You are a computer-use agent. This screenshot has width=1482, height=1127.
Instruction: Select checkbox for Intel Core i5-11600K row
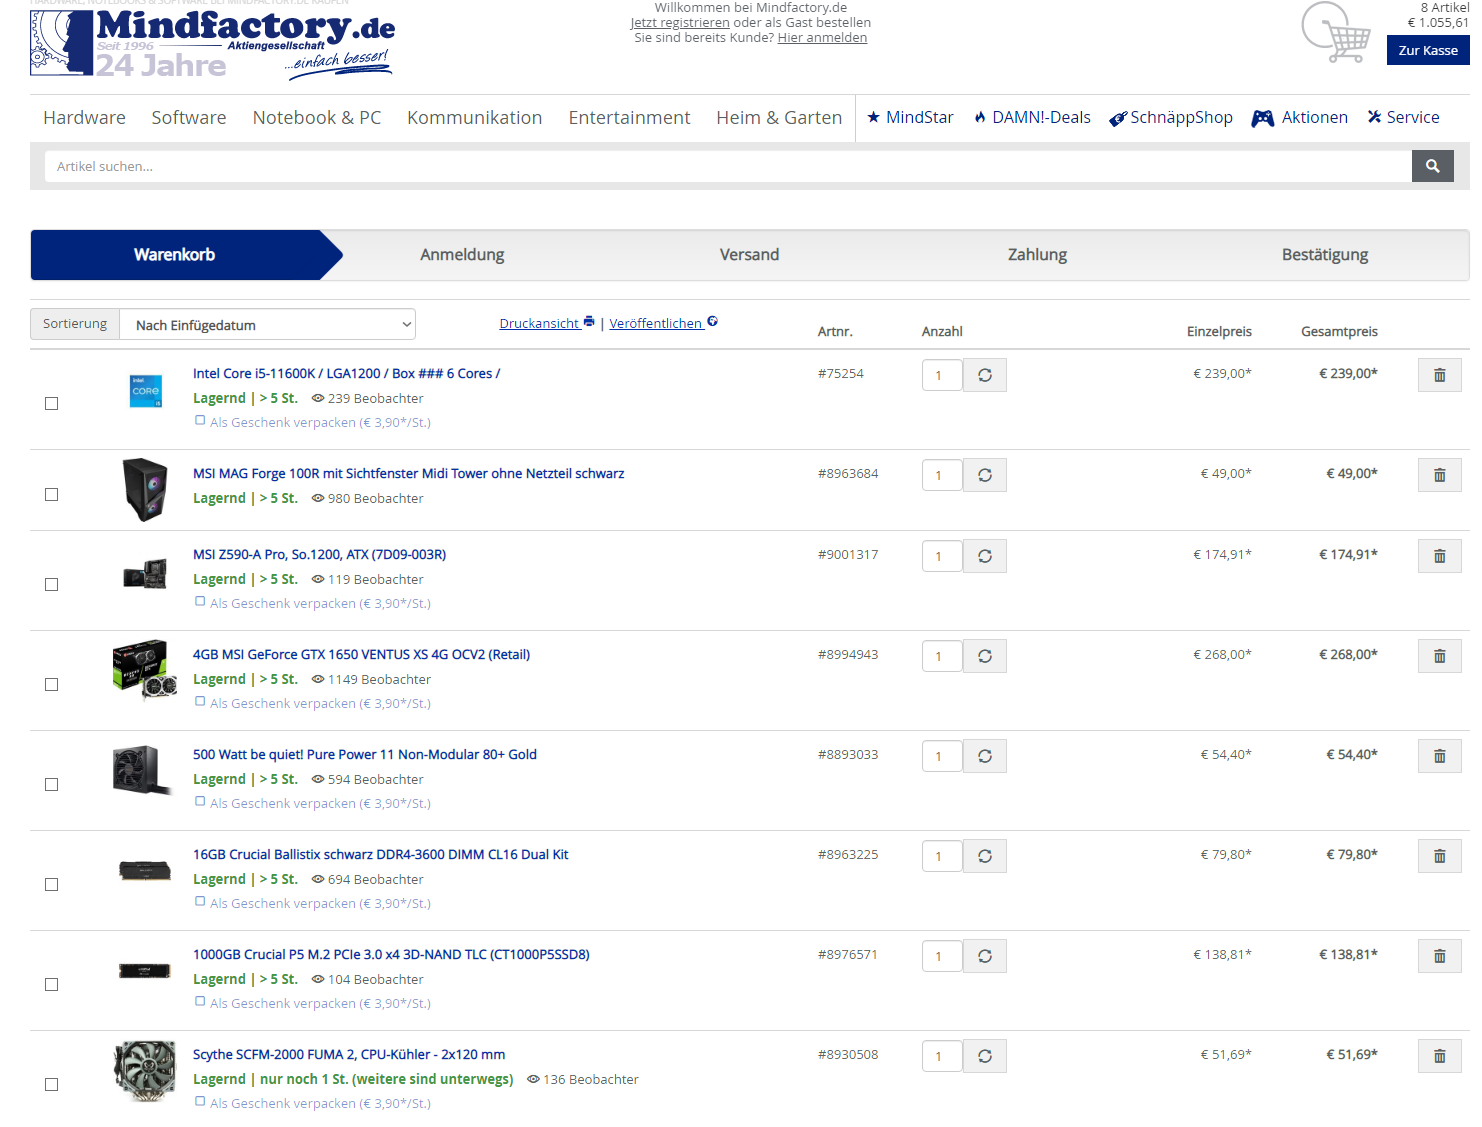[x=51, y=403]
